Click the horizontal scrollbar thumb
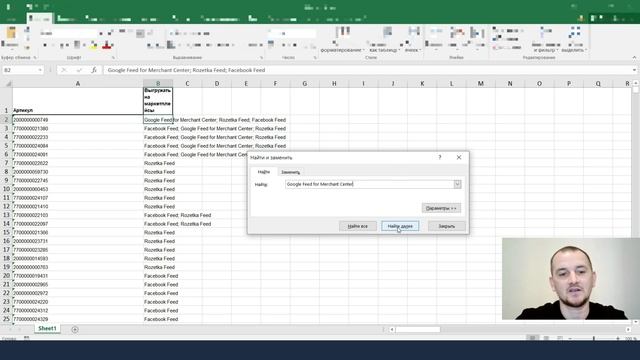This screenshot has width=640, height=360. [418, 329]
